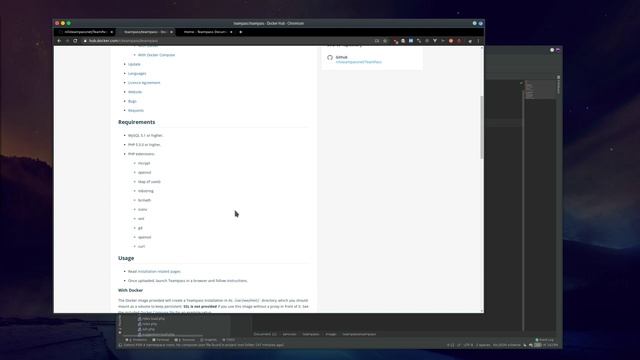Open the Event Log in the IDE

pyautogui.click(x=545, y=340)
